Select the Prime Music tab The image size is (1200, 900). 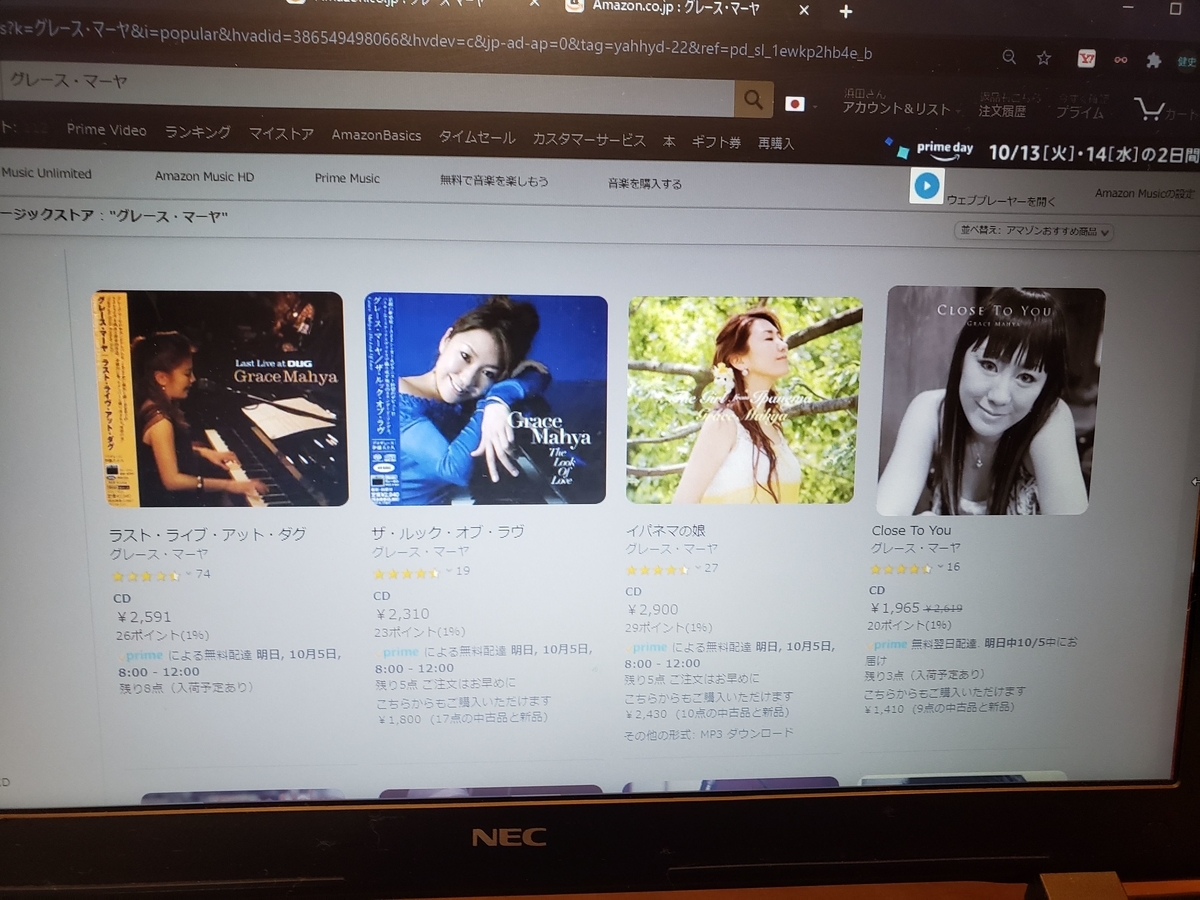click(x=347, y=178)
